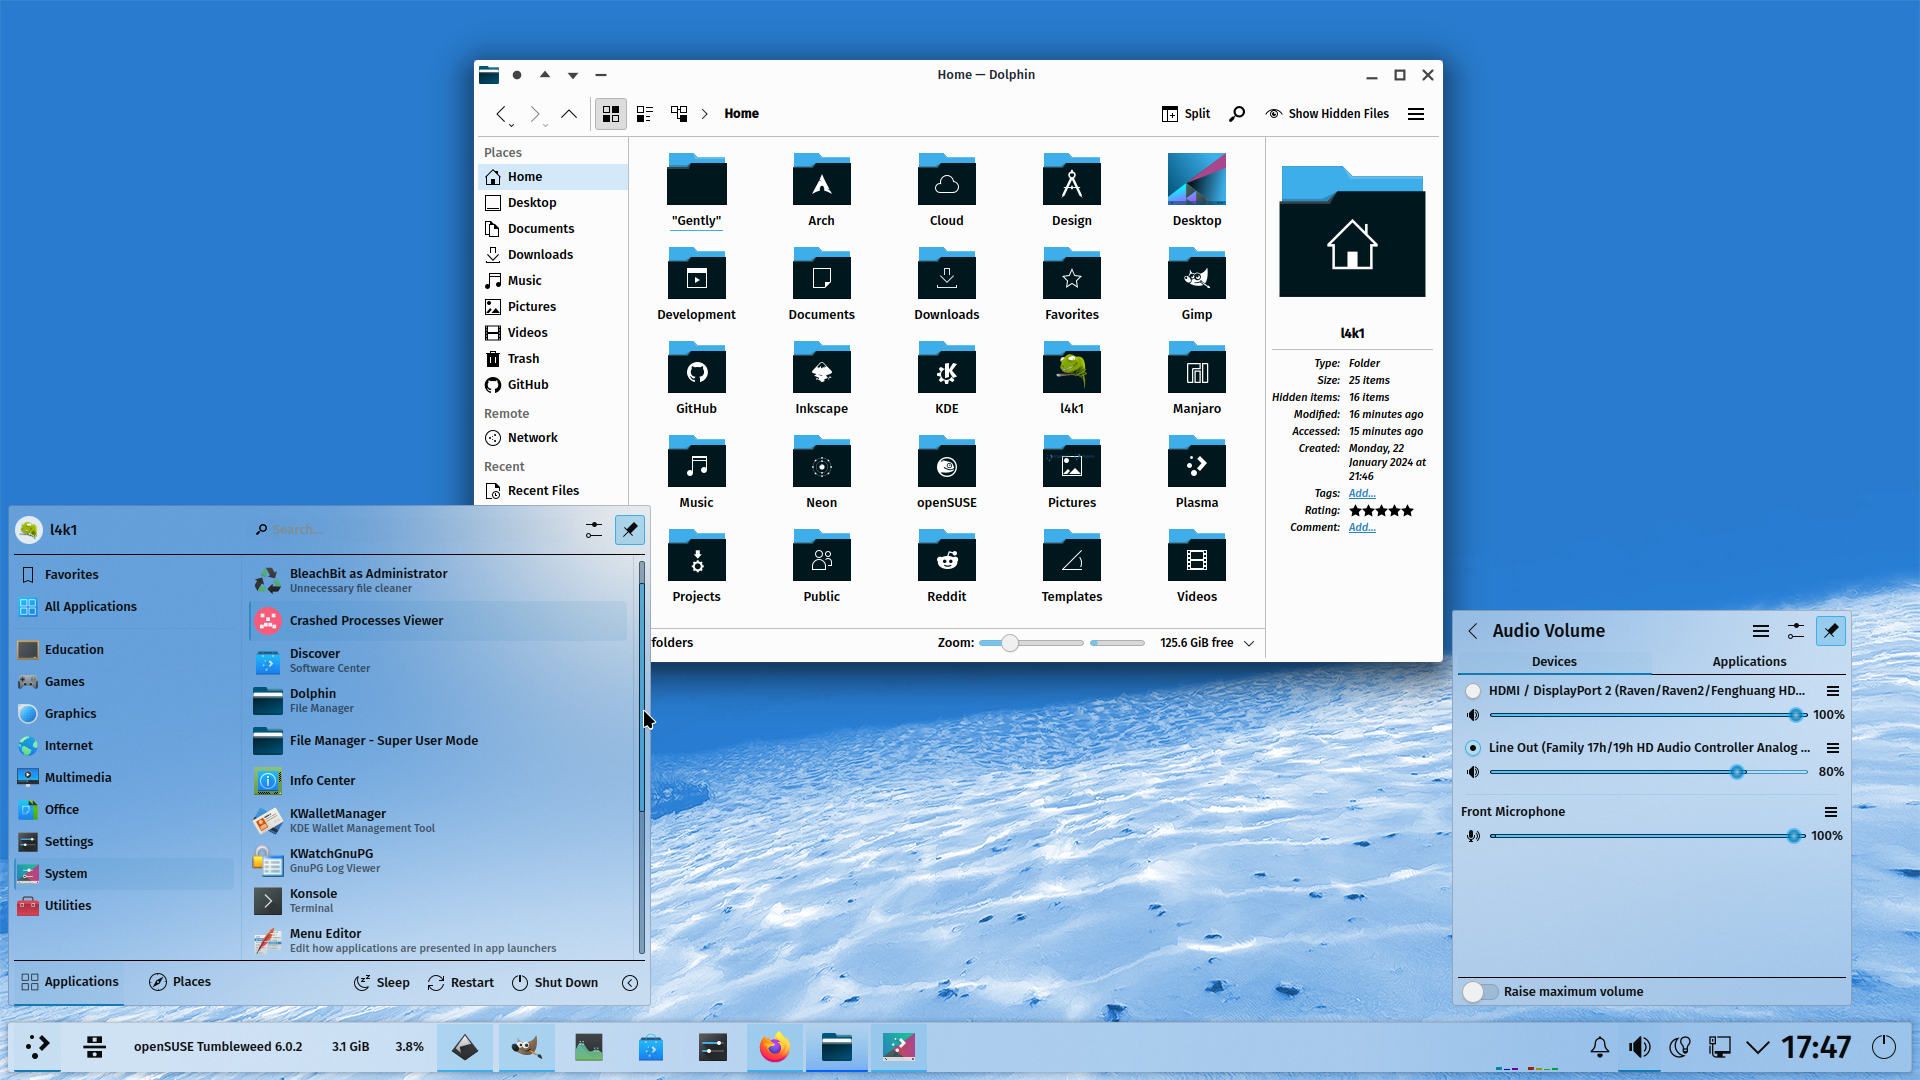Go up one folder in Dolphin

coord(569,114)
